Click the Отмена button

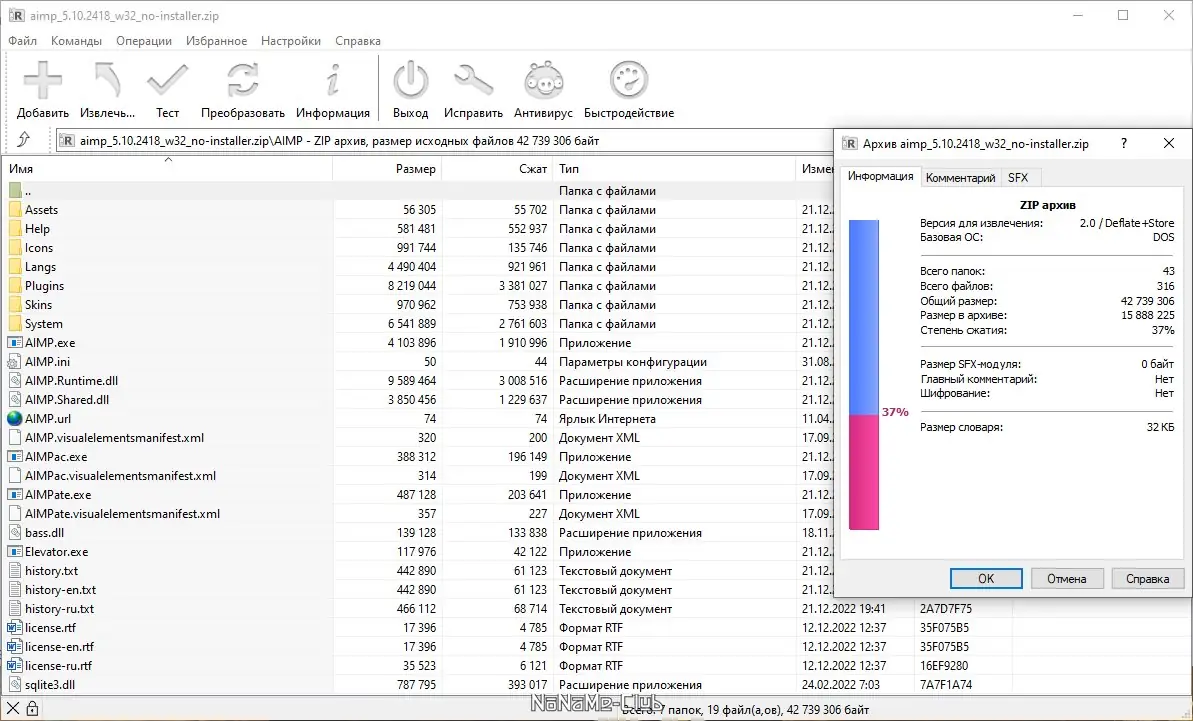tap(1067, 579)
